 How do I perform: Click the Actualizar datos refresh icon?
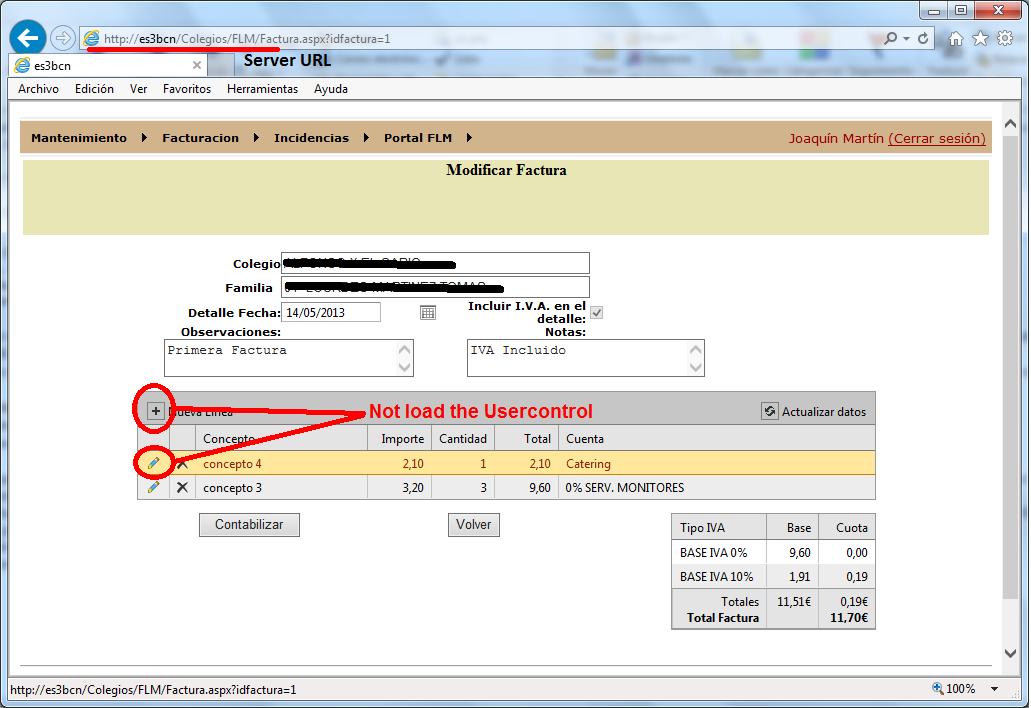(769, 411)
